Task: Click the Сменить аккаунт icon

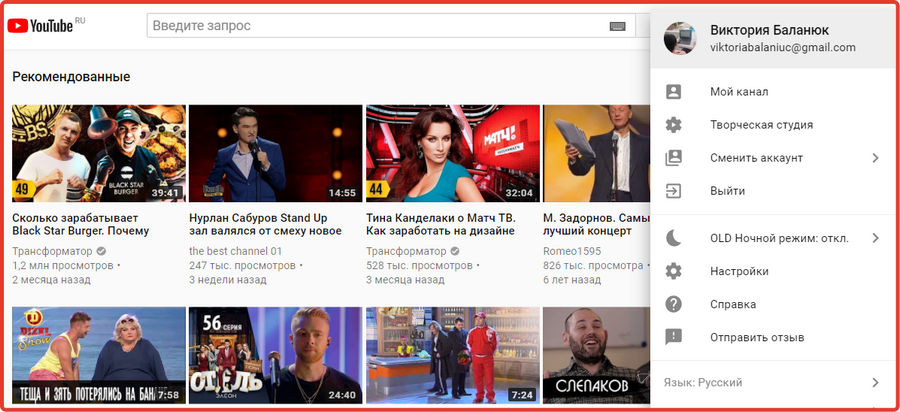Action: pos(673,158)
